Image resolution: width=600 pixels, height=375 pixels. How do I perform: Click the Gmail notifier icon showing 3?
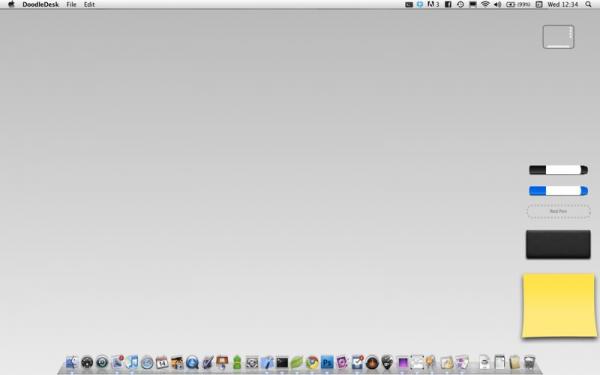coord(433,5)
